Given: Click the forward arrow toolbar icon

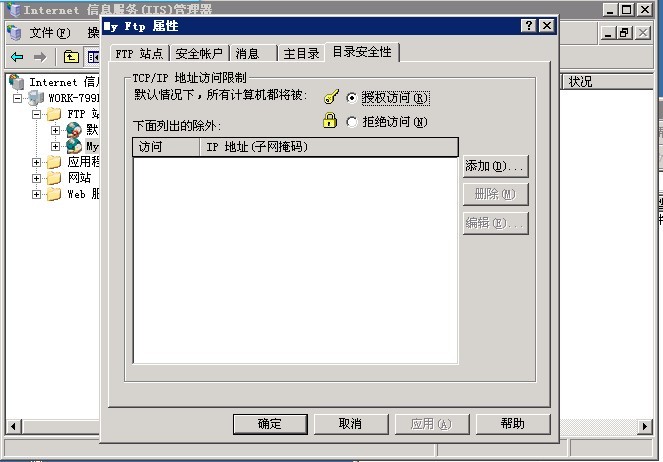Looking at the screenshot, I should [40, 57].
